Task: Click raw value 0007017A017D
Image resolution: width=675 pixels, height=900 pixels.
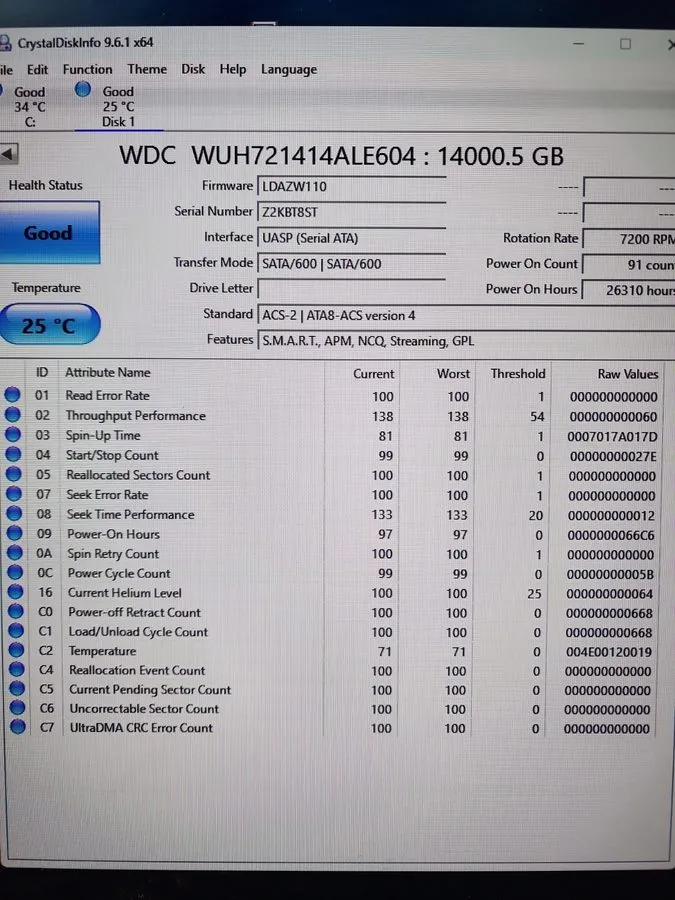Action: pyautogui.click(x=612, y=437)
